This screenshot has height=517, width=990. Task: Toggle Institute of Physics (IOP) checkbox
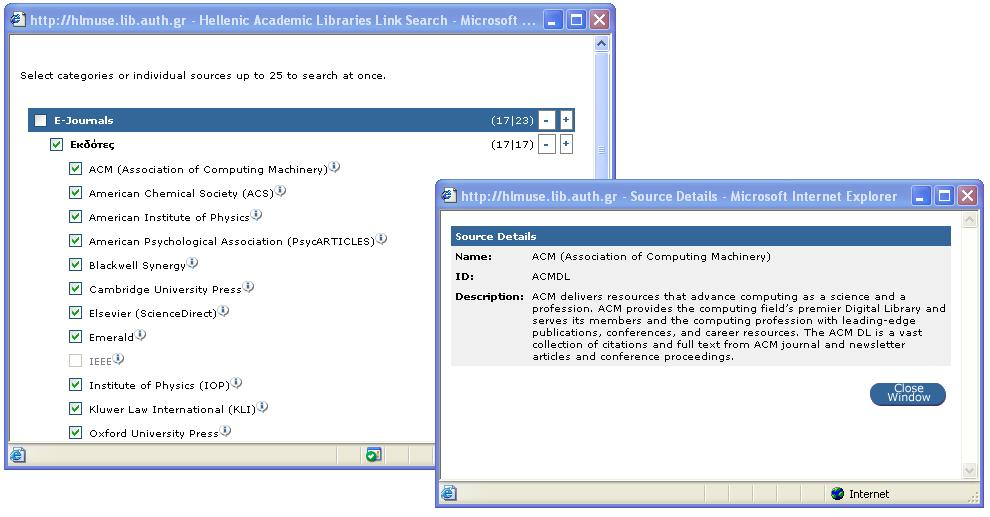click(75, 384)
